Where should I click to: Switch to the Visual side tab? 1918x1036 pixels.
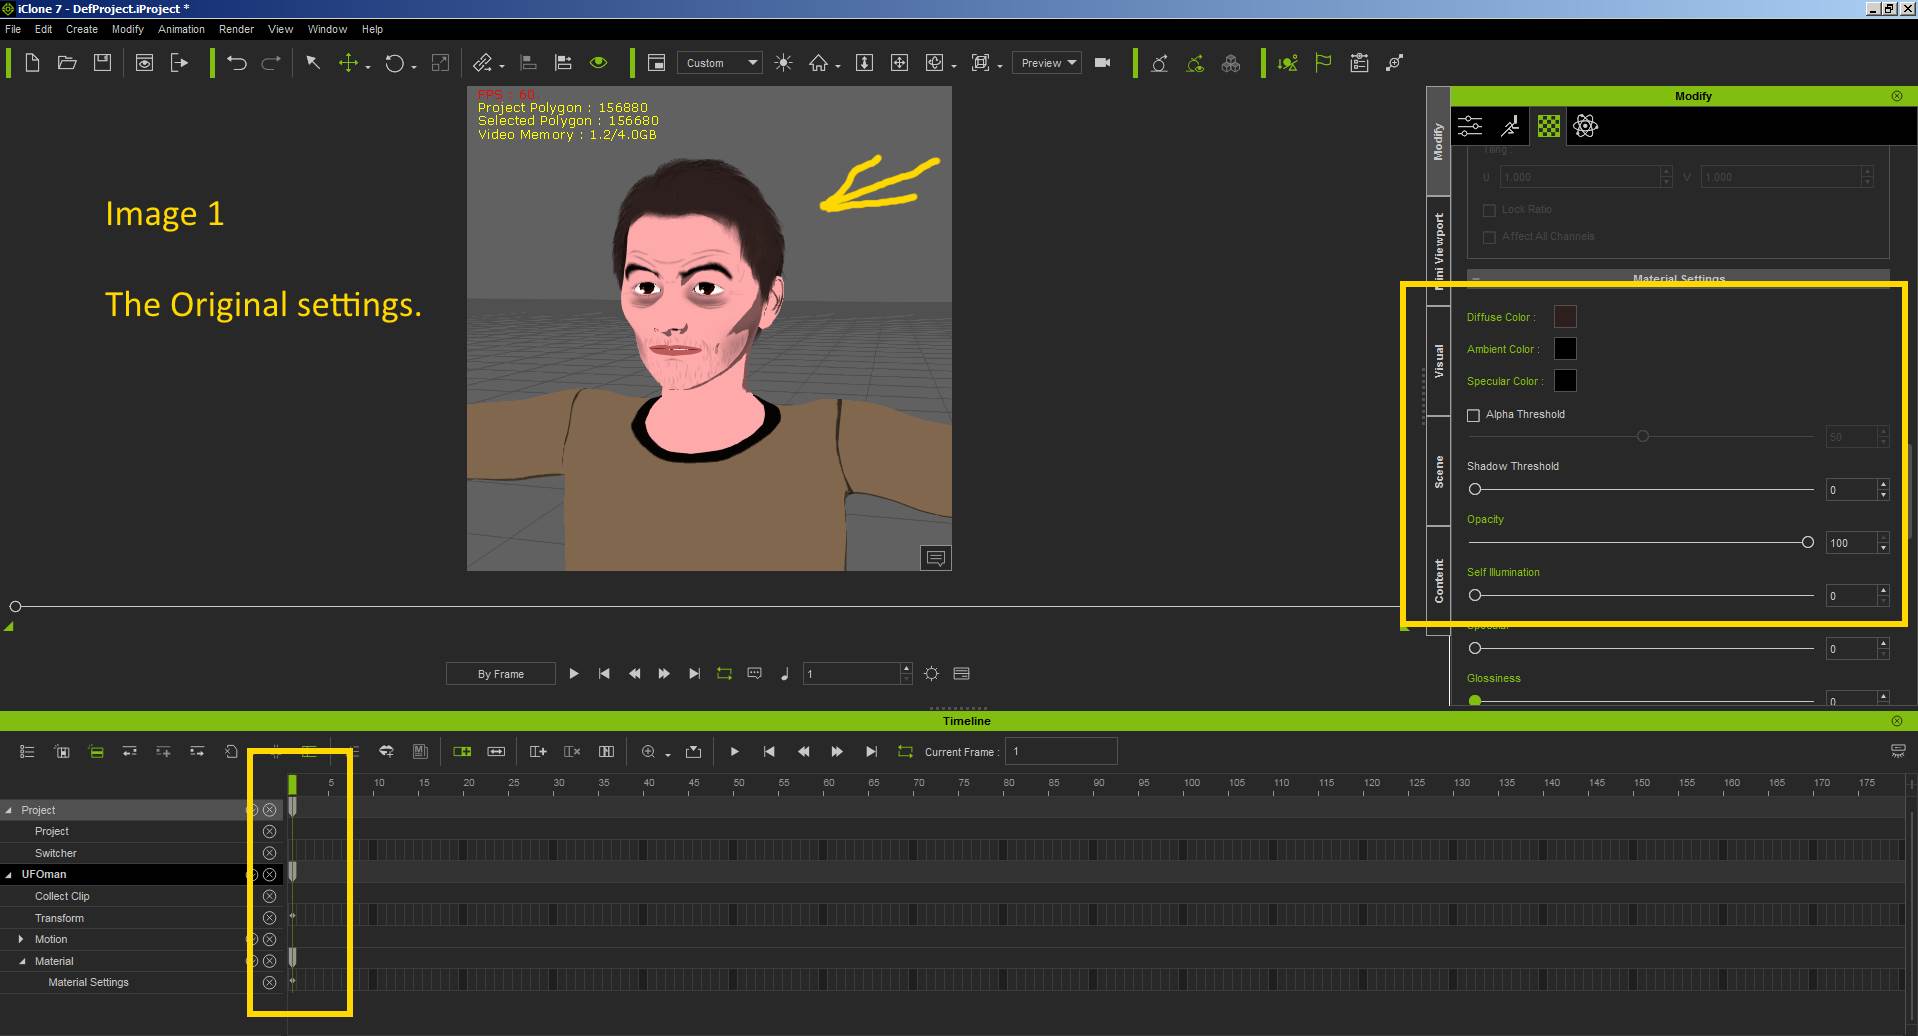(x=1438, y=361)
